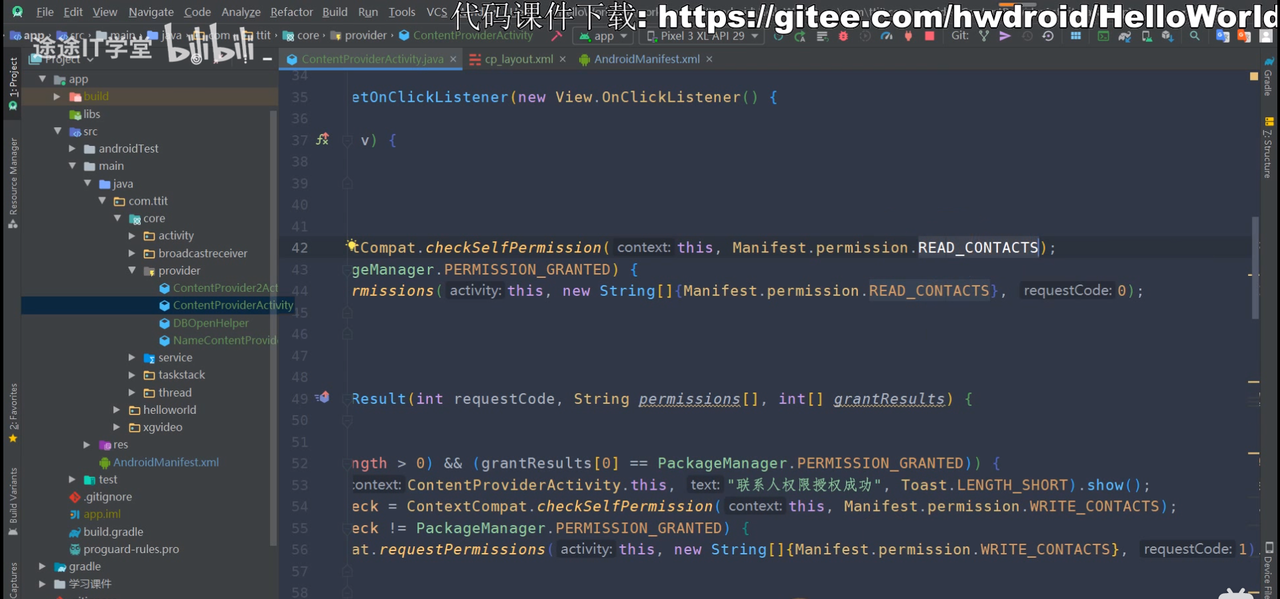1280x599 pixels.
Task: Click the Git update project branch icon
Action: pyautogui.click(x=984, y=36)
